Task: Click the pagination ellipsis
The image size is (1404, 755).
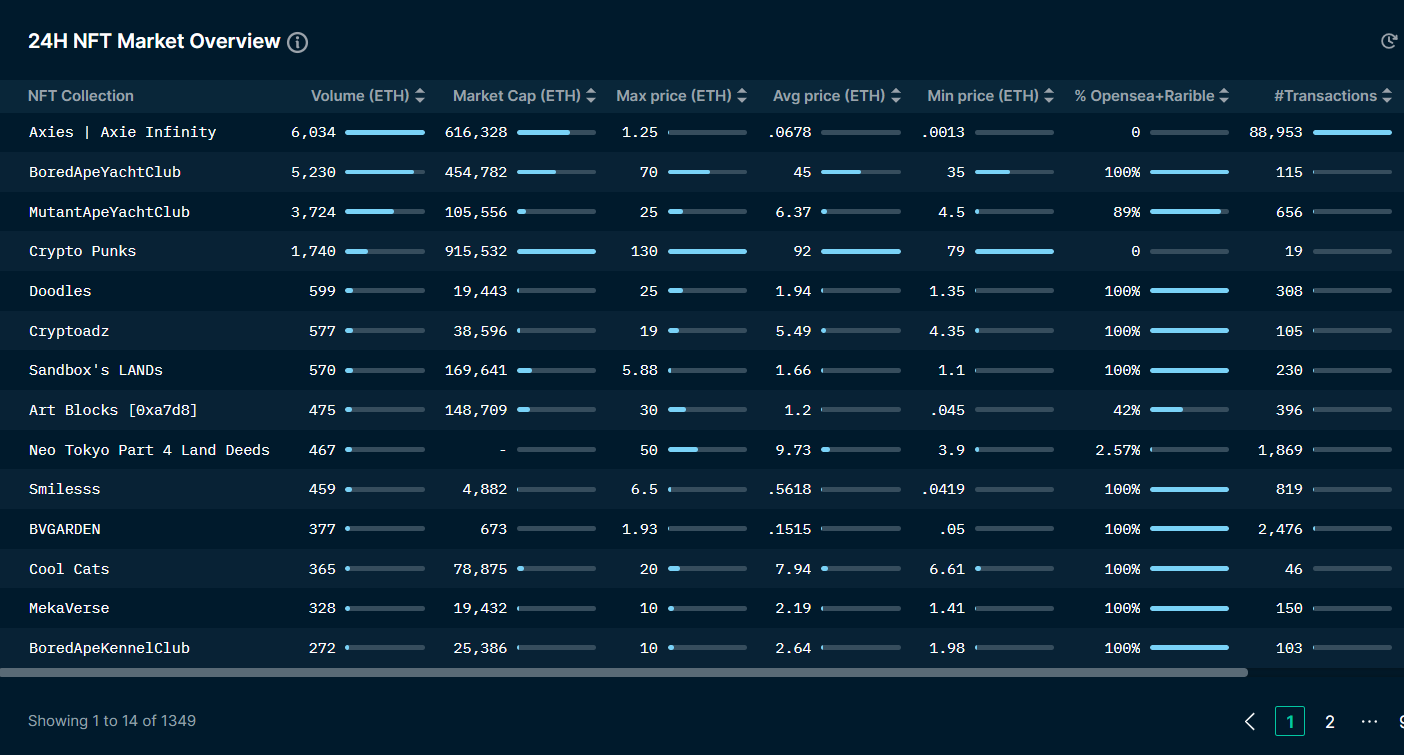Action: point(1370,721)
